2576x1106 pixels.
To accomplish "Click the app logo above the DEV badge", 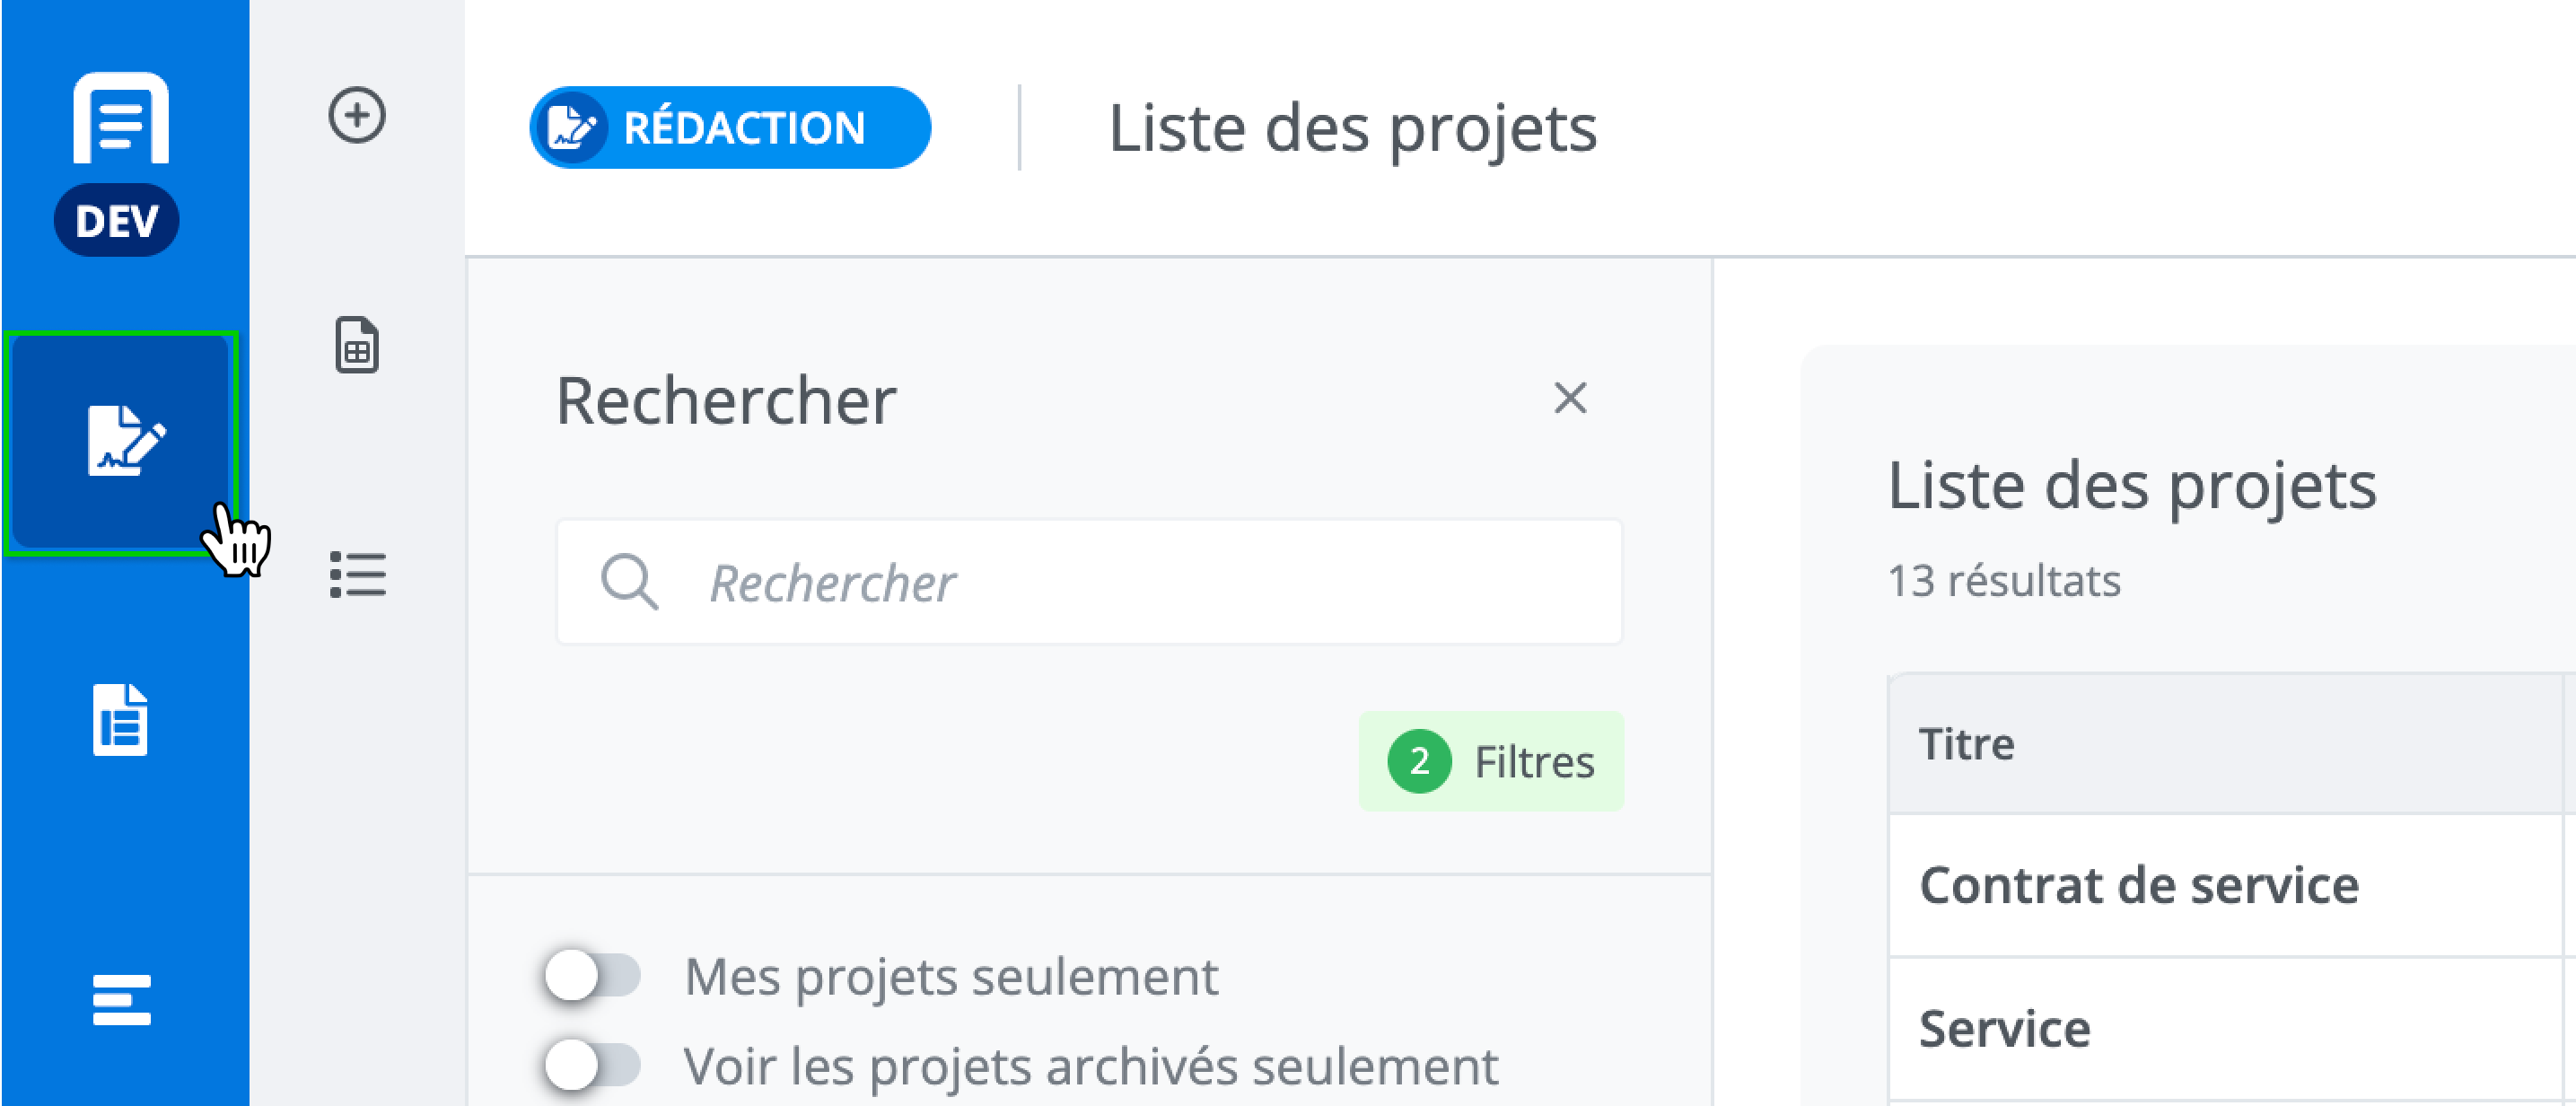I will click(x=121, y=118).
